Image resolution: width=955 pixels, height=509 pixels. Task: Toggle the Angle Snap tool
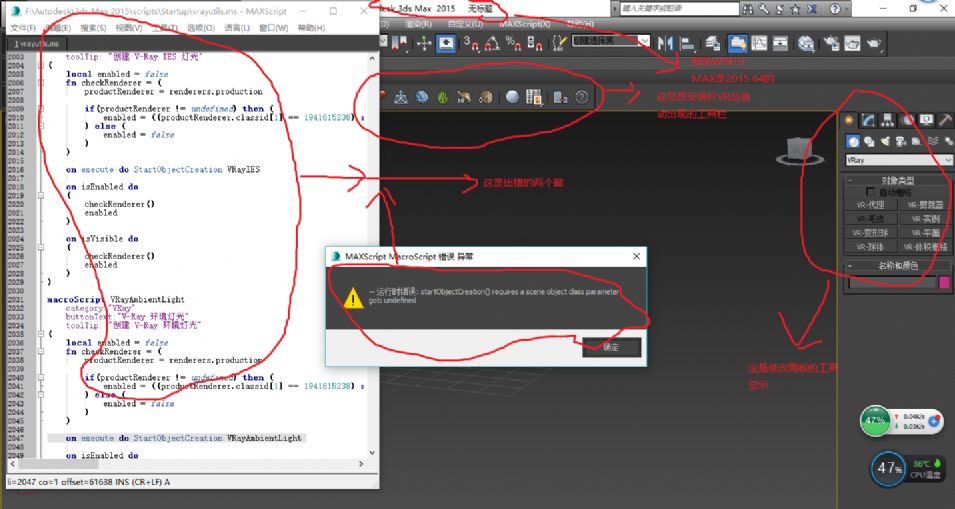click(x=492, y=43)
